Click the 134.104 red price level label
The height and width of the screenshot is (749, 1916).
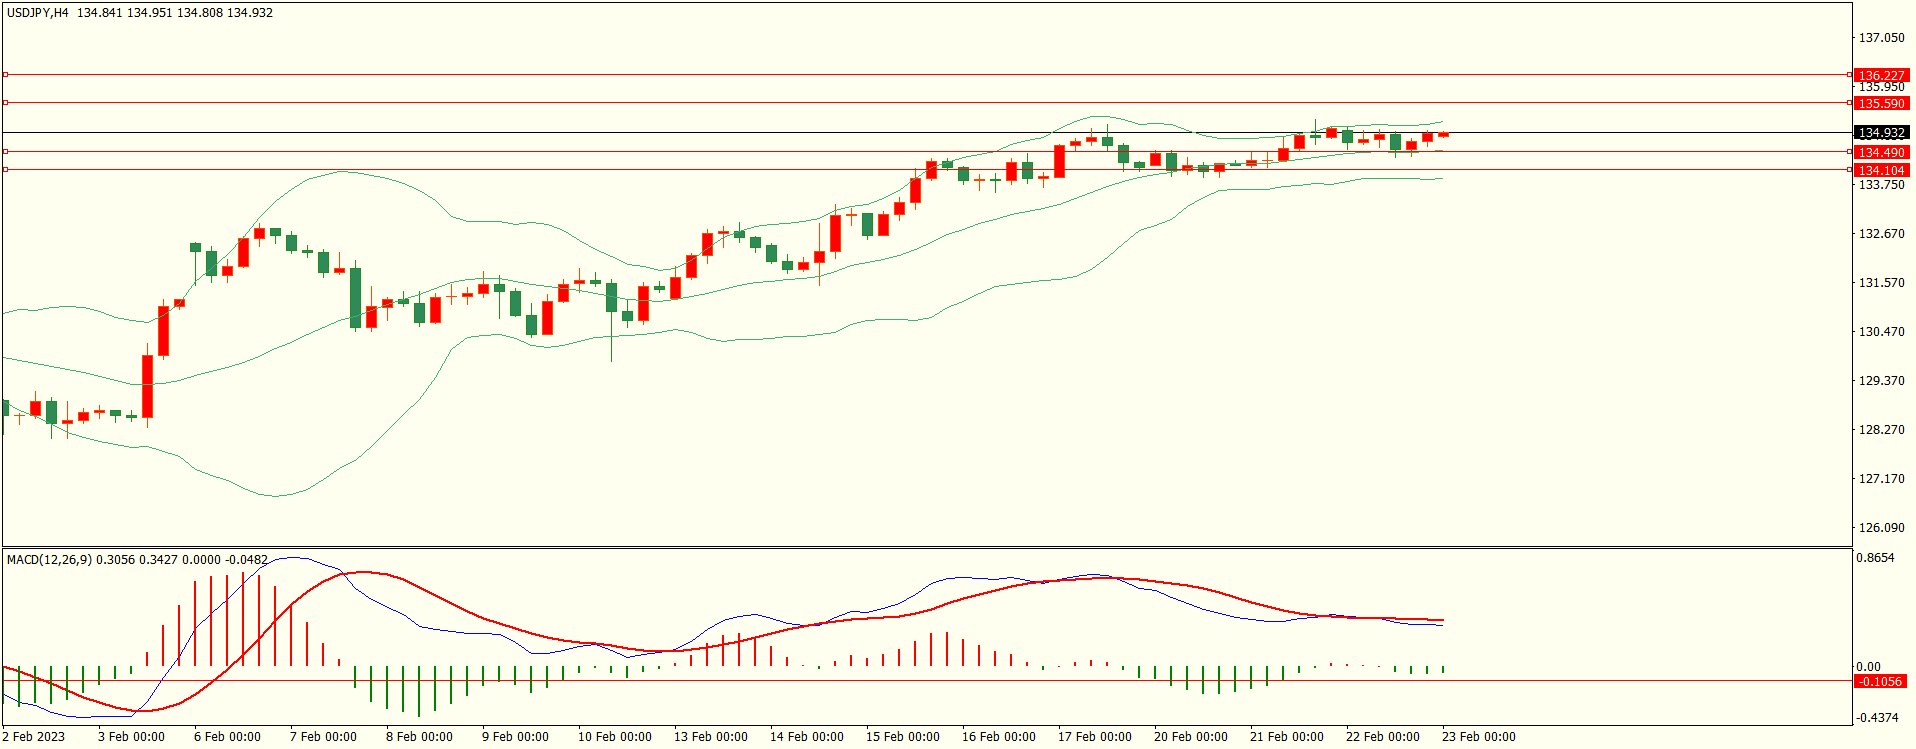[x=1881, y=170]
